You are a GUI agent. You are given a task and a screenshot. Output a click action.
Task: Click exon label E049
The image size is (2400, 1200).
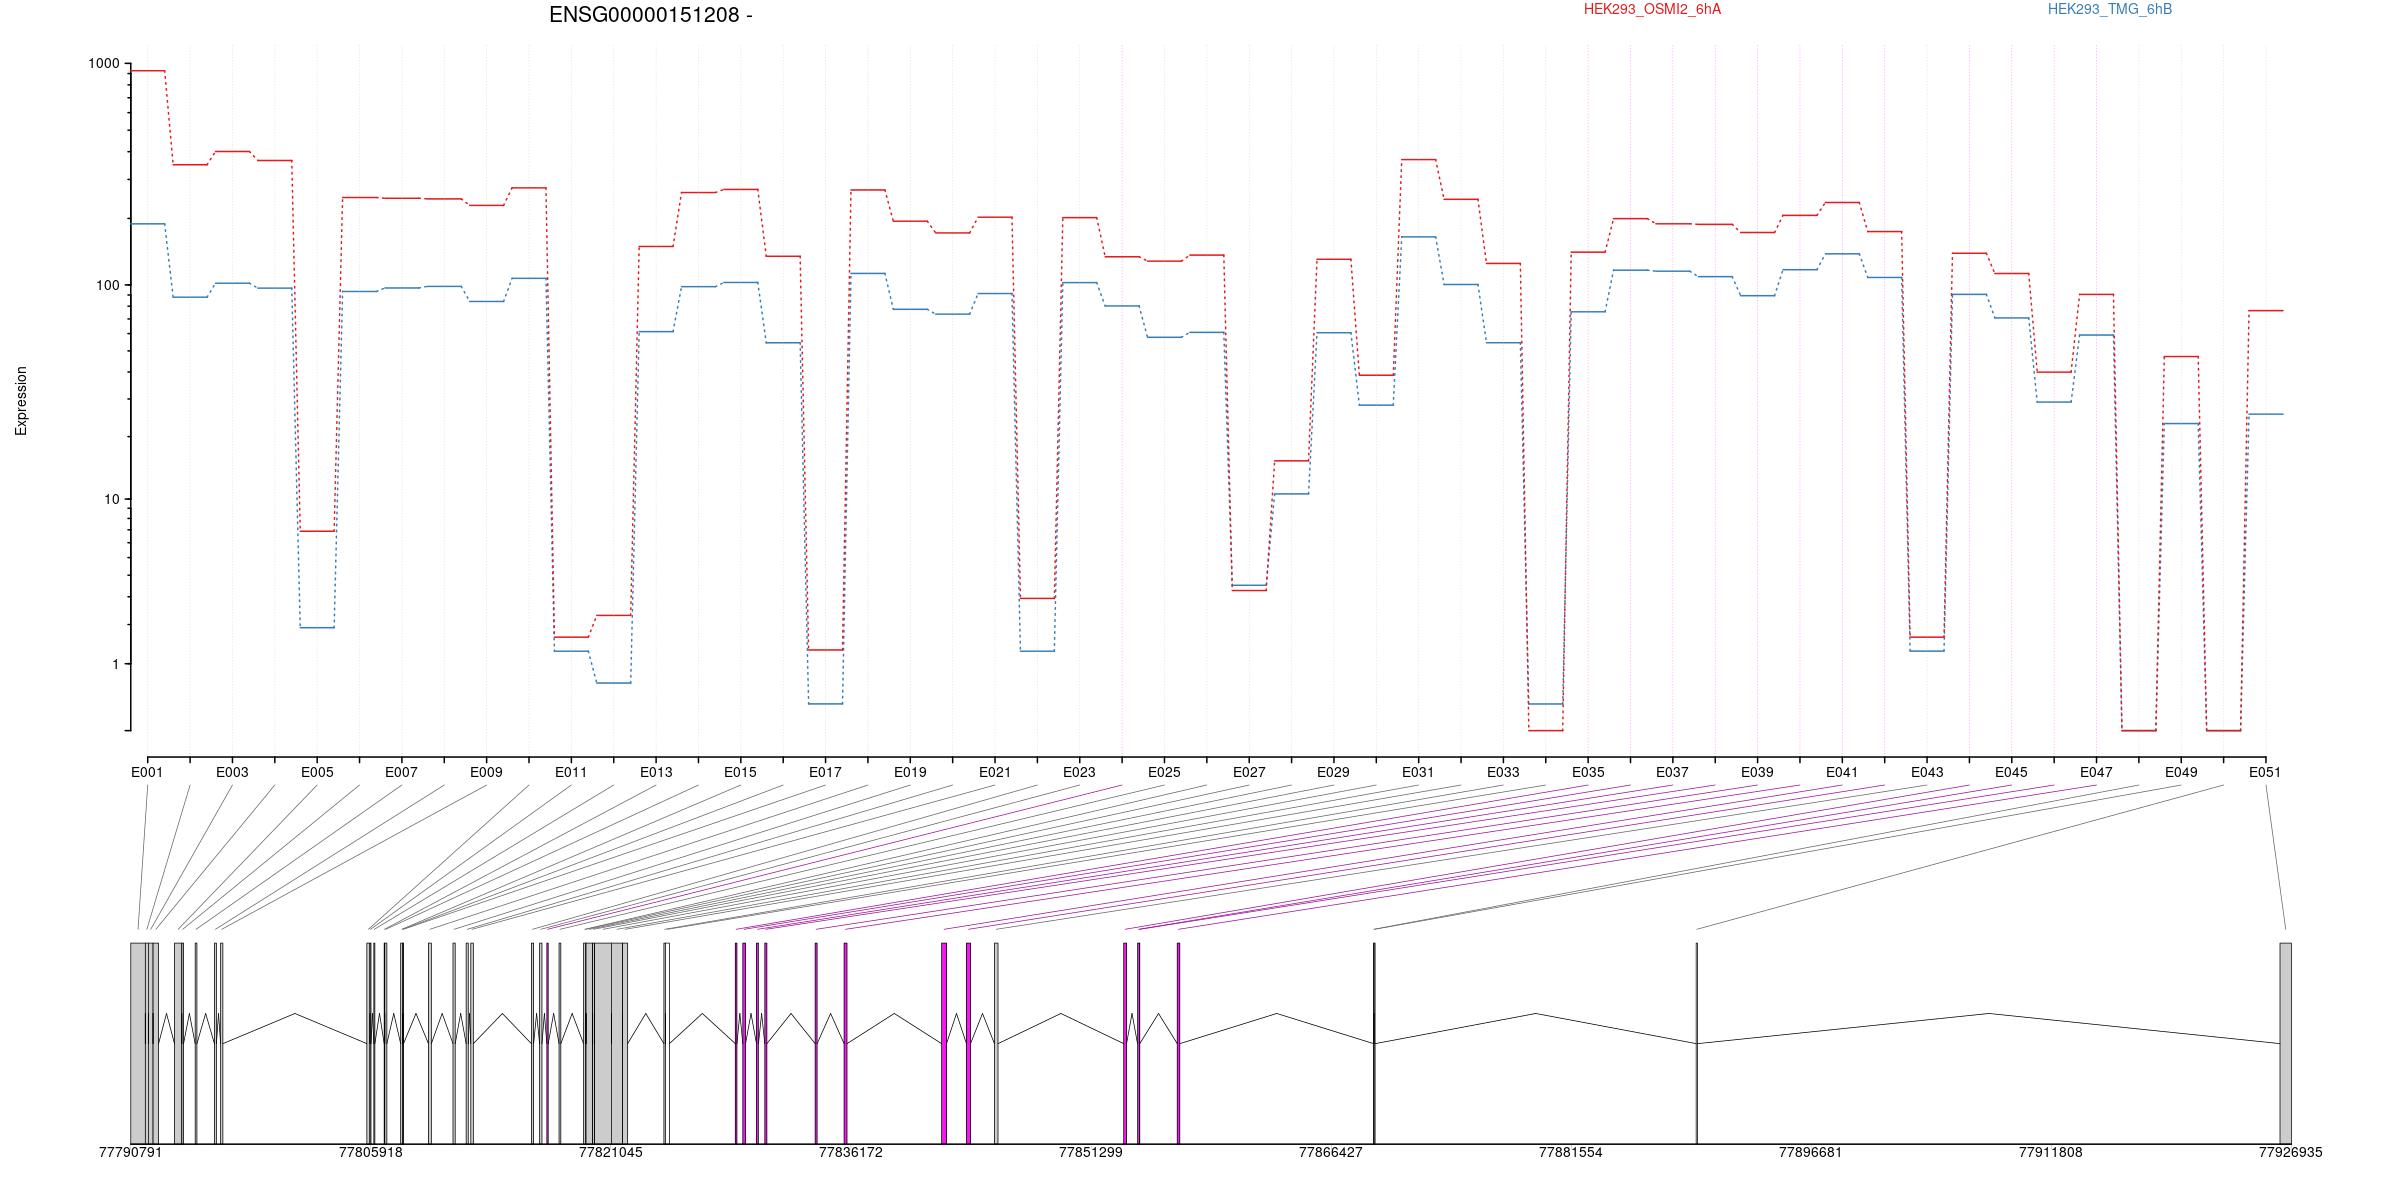(x=2181, y=772)
